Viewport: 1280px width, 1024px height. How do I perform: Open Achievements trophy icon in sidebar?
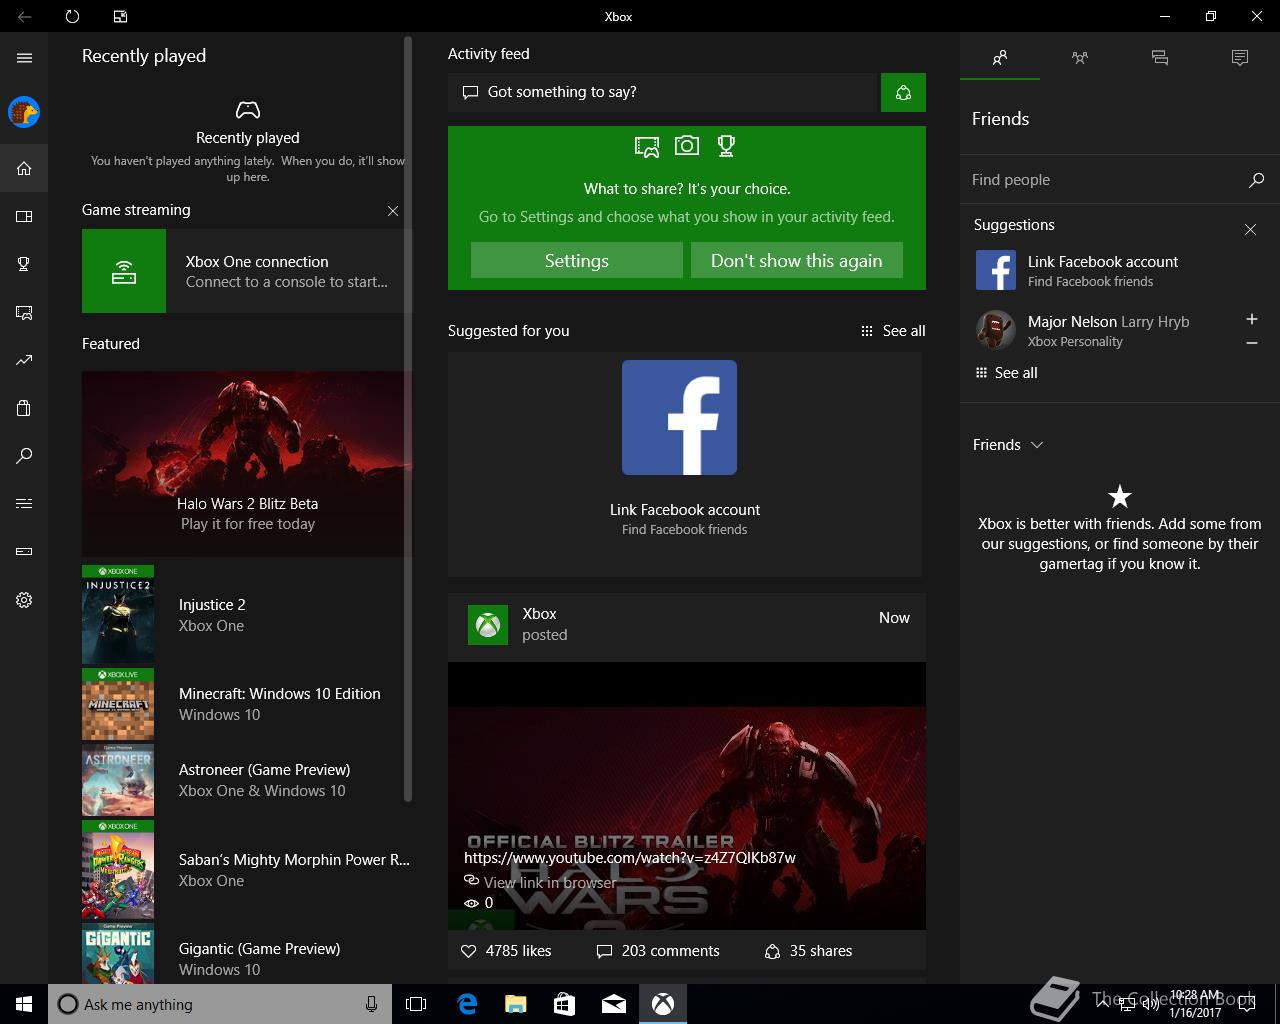tap(24, 264)
